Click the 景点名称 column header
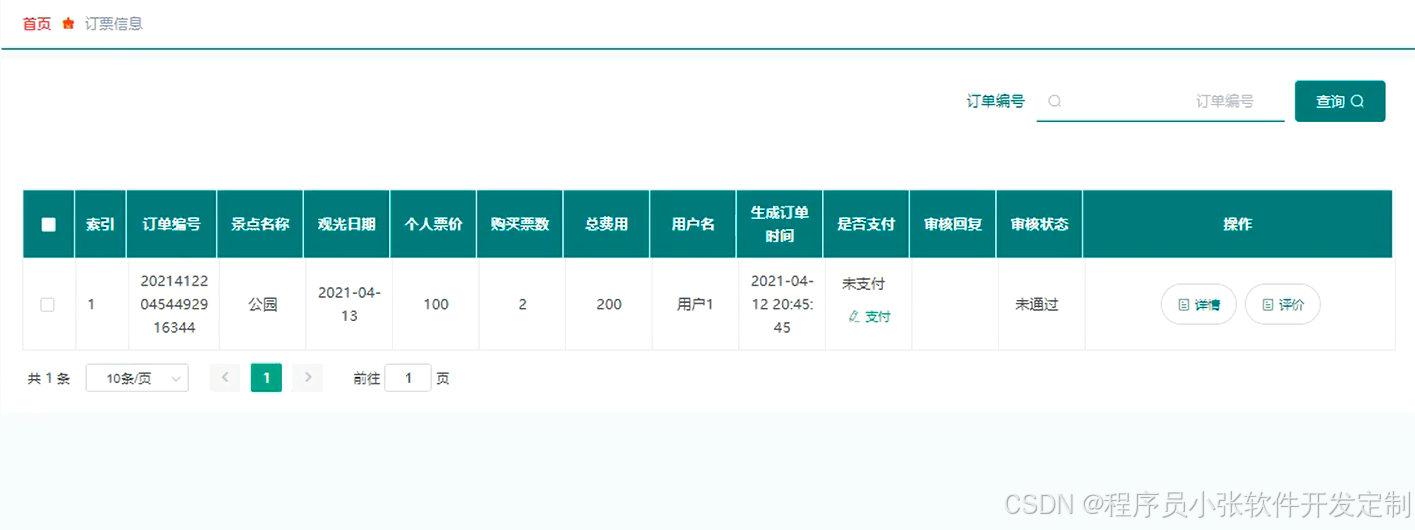Screen dimensions: 1415x530 click(260, 224)
